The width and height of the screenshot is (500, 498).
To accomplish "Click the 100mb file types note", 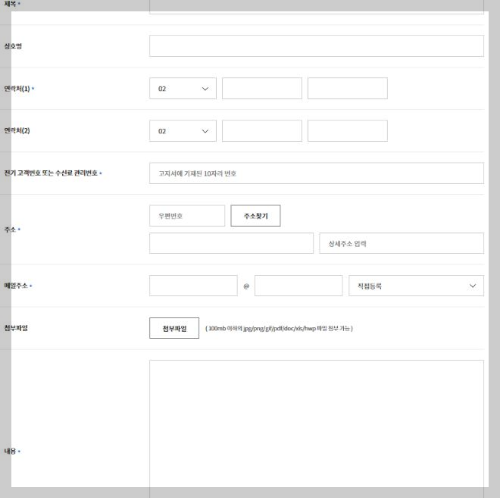I will click(x=279, y=329).
